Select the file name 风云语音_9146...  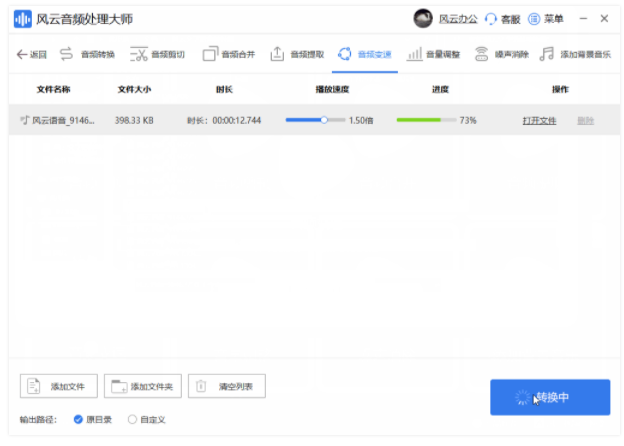(63, 120)
